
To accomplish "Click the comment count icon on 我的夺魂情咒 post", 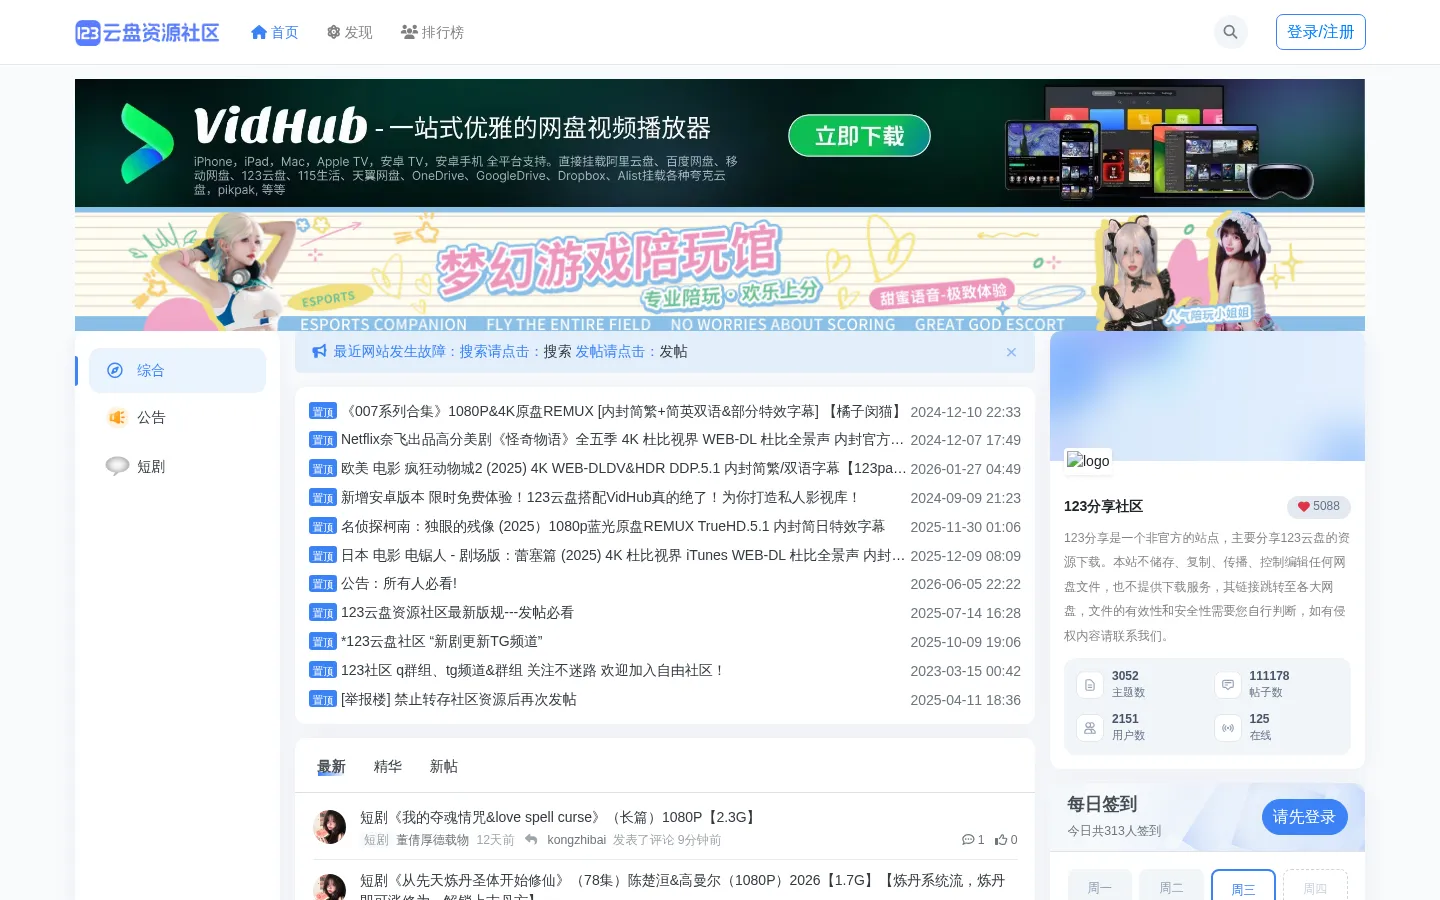I will [968, 840].
